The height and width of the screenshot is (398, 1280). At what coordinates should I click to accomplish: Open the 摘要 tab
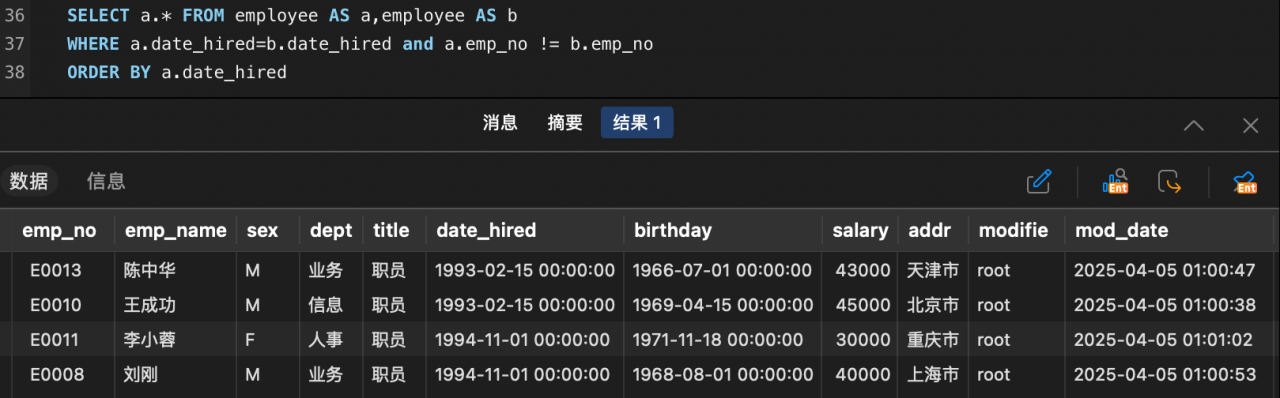tap(565, 123)
